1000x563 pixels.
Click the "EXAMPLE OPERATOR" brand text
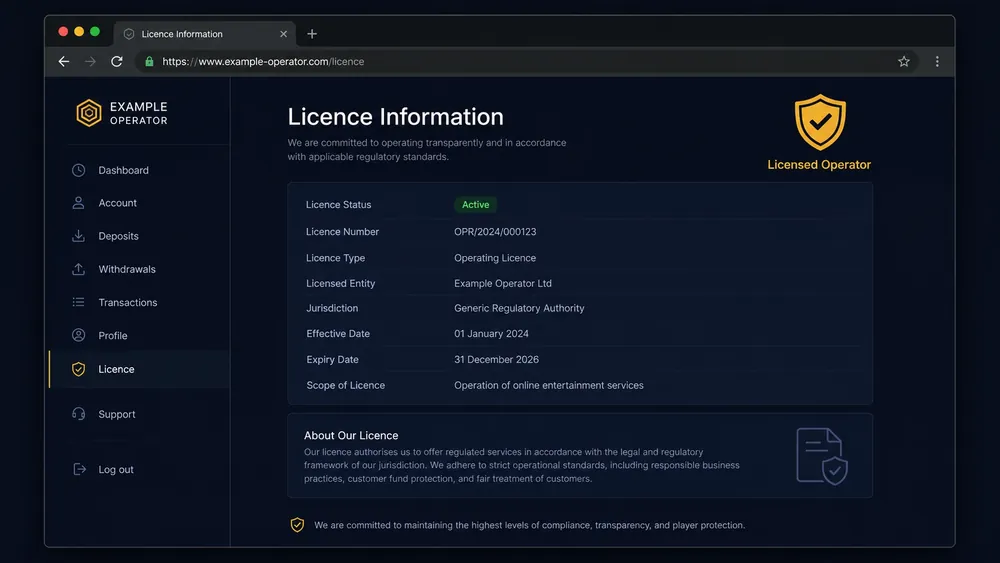point(138,113)
